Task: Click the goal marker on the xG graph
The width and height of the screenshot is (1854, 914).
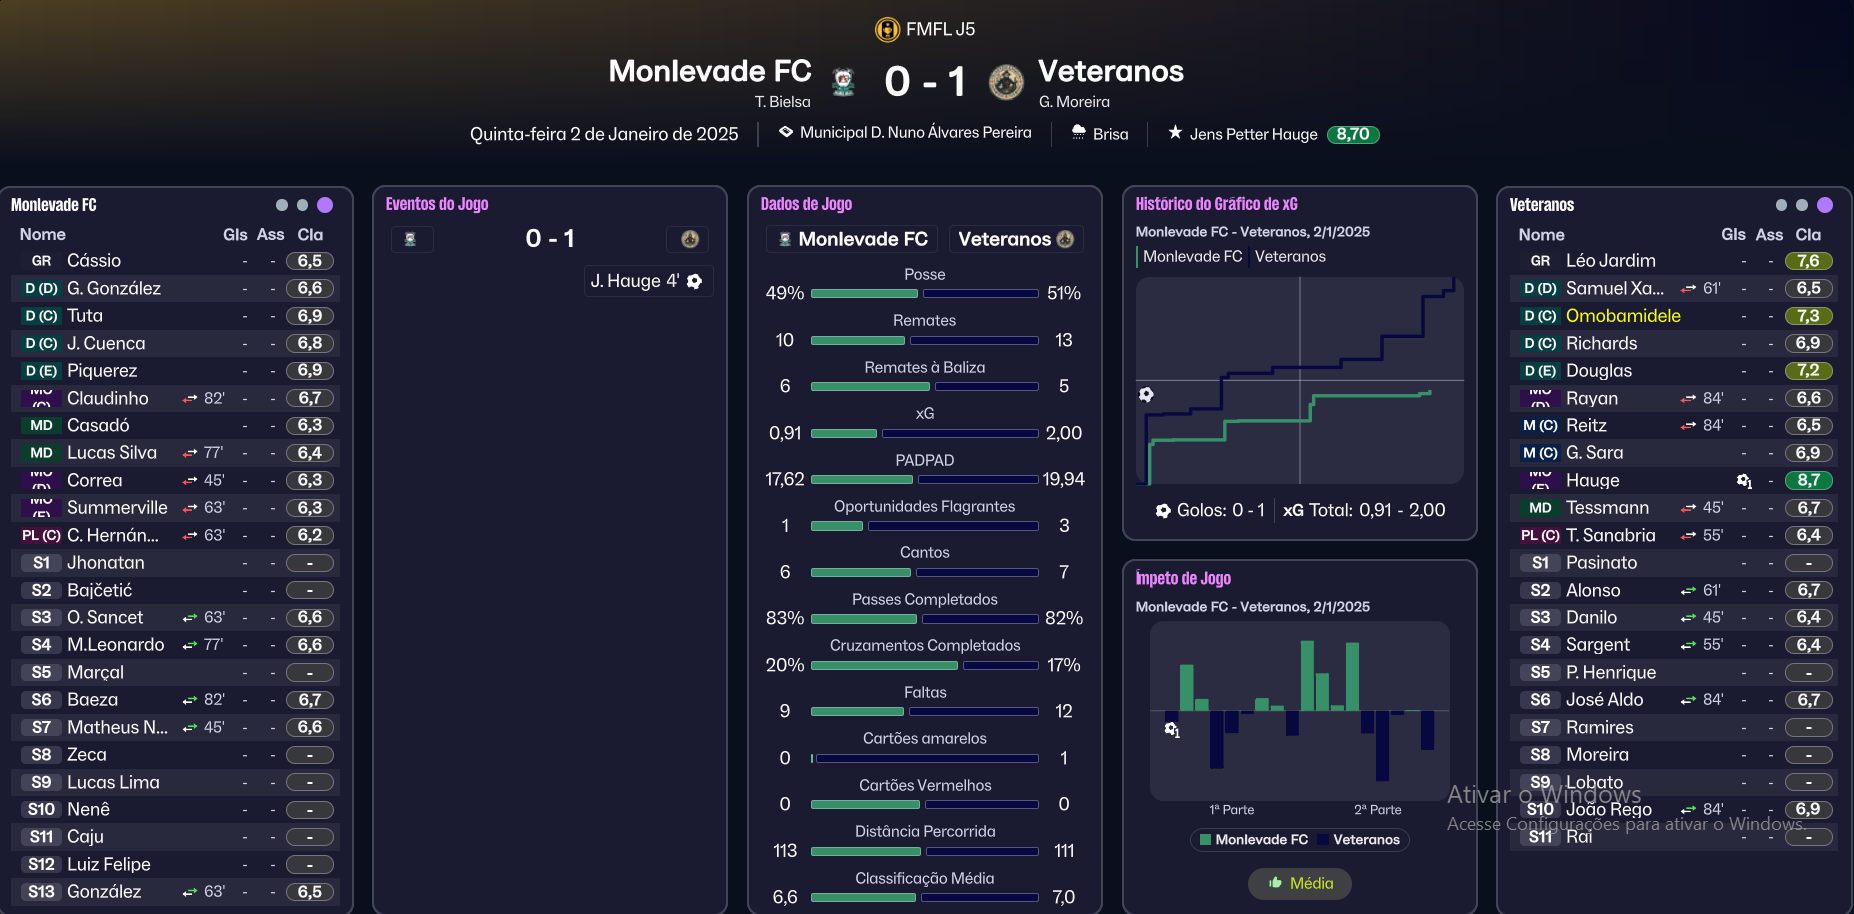Action: point(1146,395)
